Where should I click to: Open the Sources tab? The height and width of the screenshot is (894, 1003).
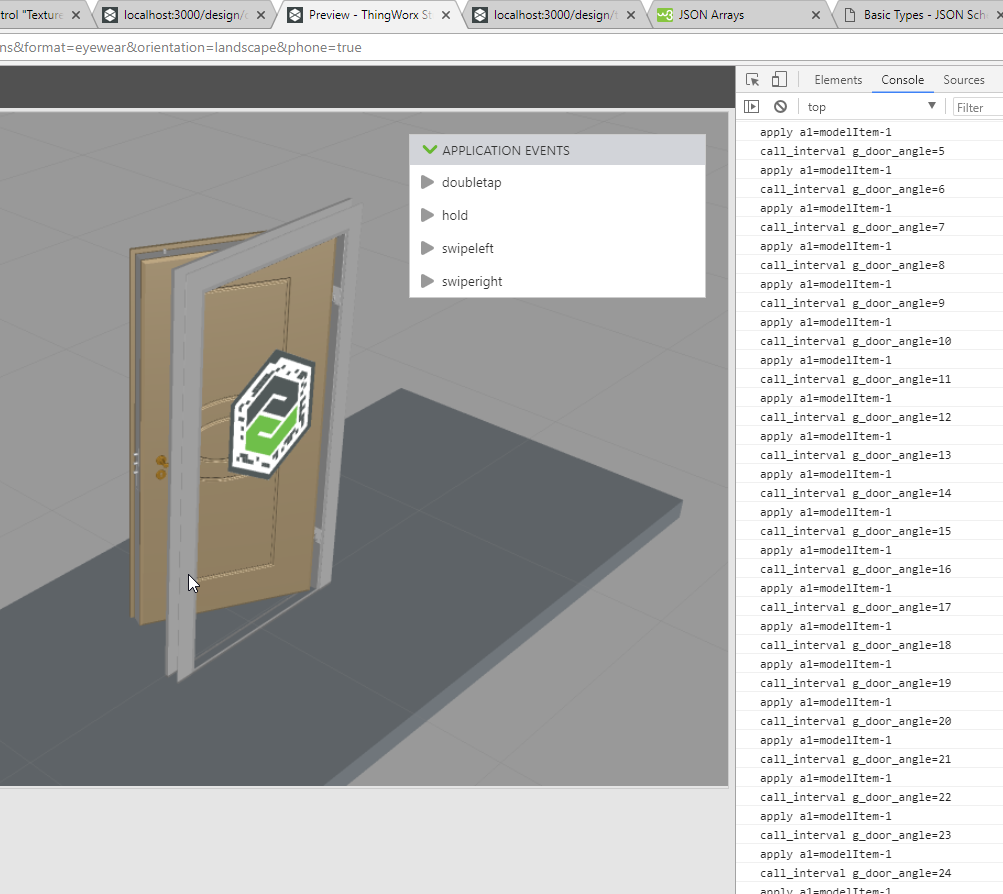[963, 80]
